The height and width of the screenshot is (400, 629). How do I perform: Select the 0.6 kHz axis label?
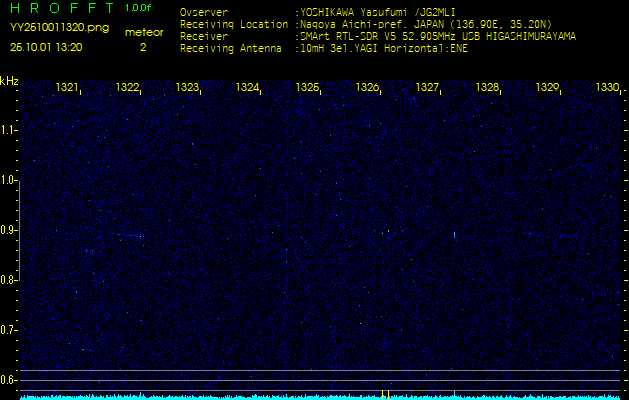[x=9, y=379]
